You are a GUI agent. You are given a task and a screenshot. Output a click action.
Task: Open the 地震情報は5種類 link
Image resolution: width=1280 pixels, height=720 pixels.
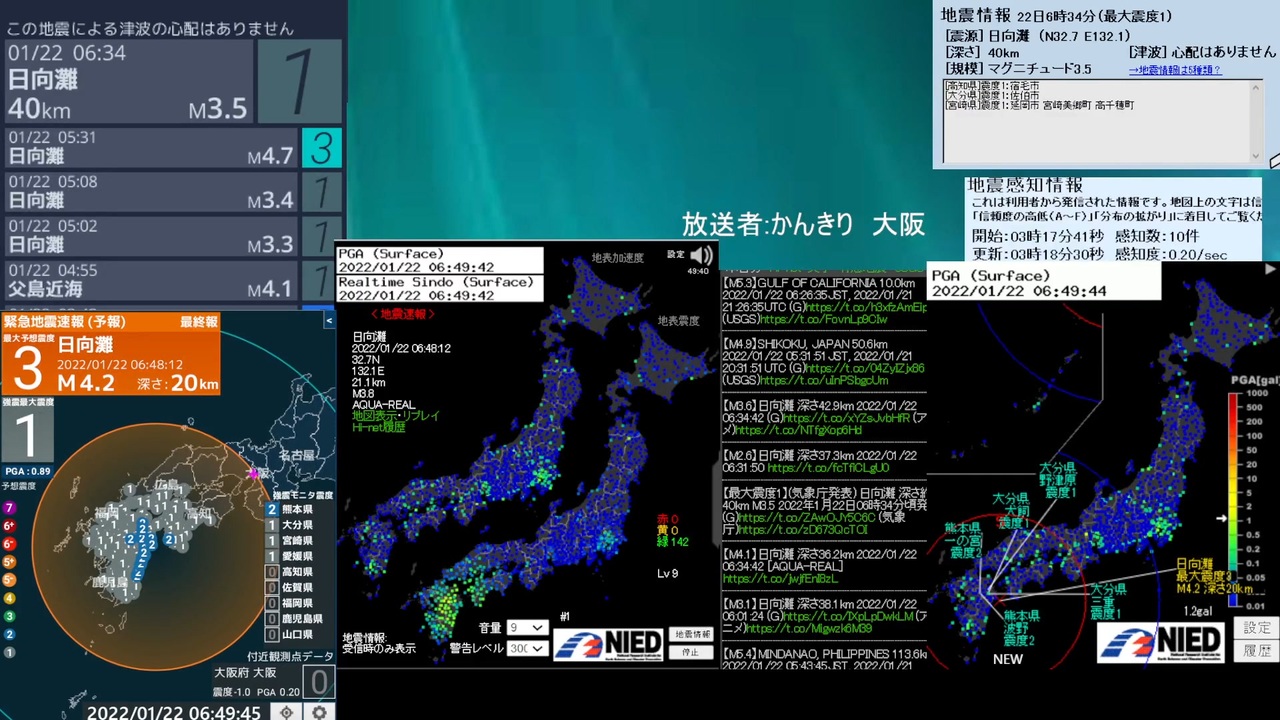(x=1175, y=70)
